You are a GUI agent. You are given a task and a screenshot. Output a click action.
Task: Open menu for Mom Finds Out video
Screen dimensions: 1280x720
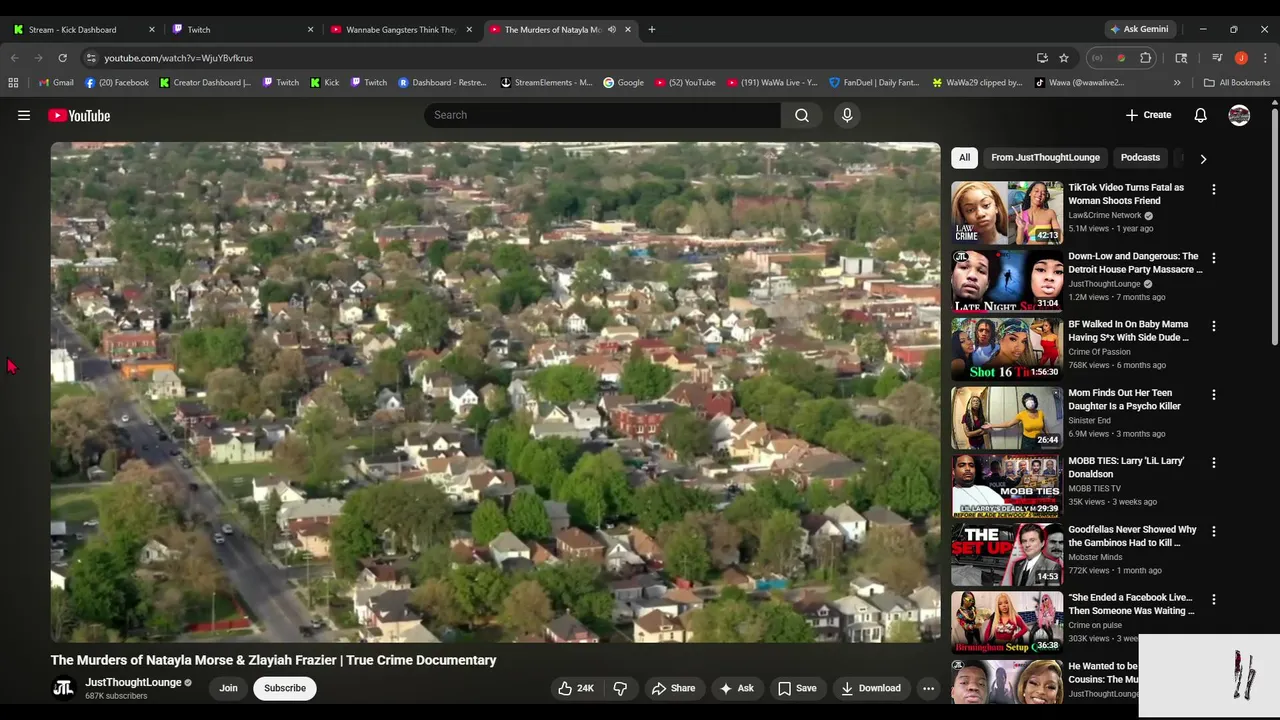click(x=1214, y=395)
